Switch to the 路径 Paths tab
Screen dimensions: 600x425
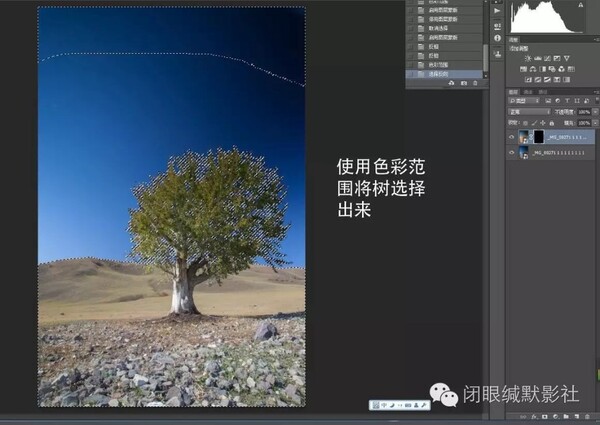coord(543,92)
